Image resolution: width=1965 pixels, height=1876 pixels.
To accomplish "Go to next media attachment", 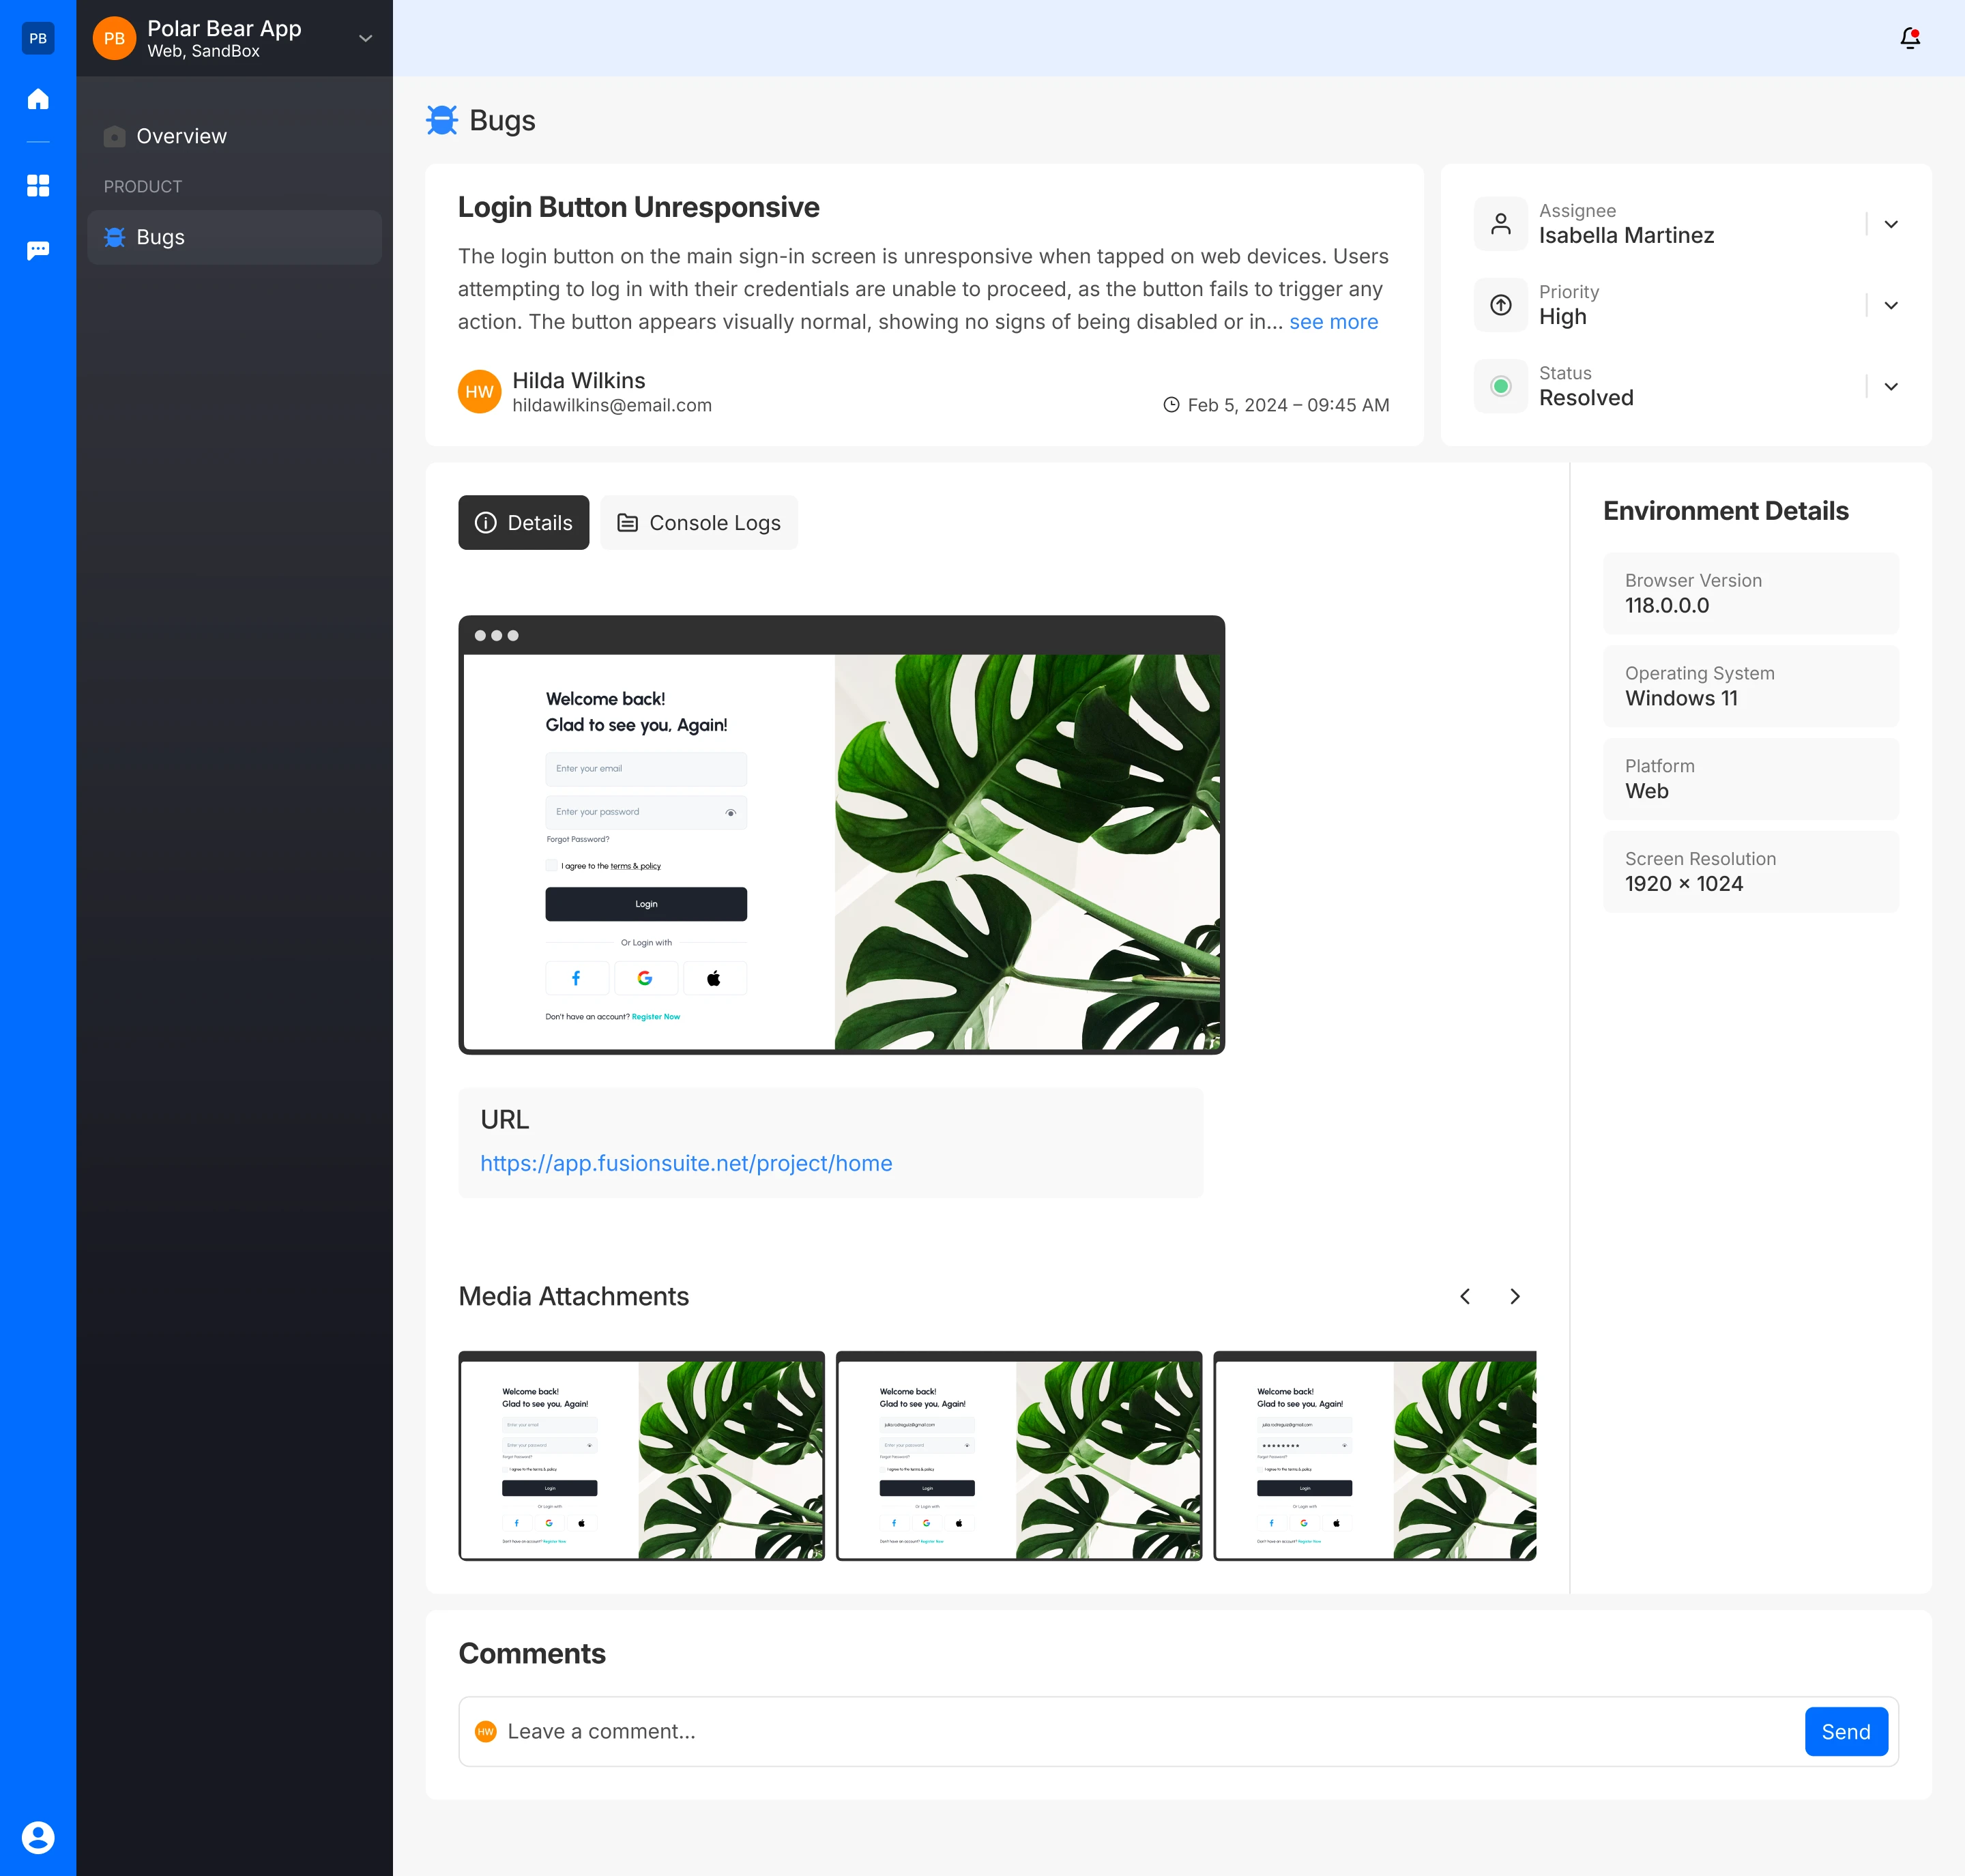I will [1515, 1296].
